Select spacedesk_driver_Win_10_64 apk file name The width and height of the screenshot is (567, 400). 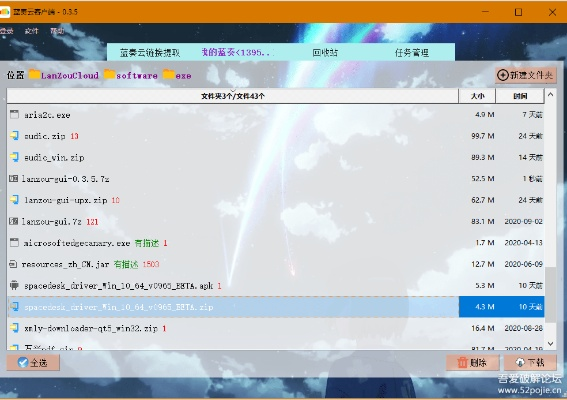pyautogui.click(x=119, y=286)
